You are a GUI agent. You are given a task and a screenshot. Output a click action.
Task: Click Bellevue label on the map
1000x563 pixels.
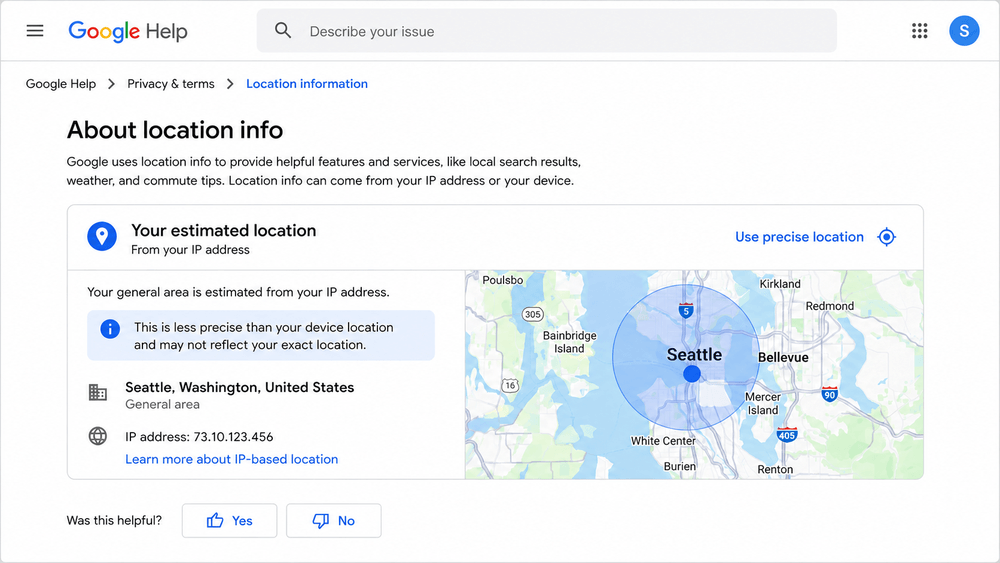(x=783, y=358)
